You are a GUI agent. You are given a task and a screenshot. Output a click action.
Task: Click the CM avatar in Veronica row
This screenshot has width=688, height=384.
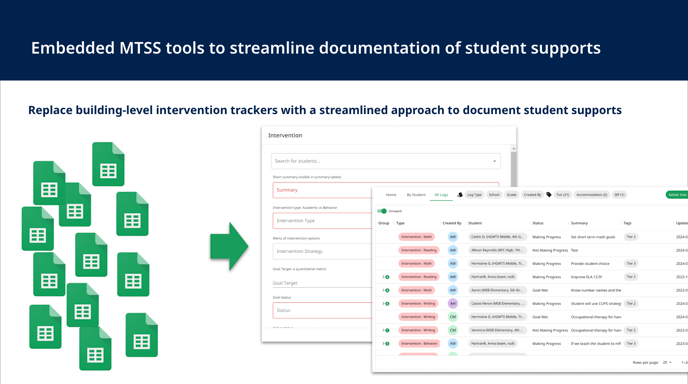click(453, 330)
